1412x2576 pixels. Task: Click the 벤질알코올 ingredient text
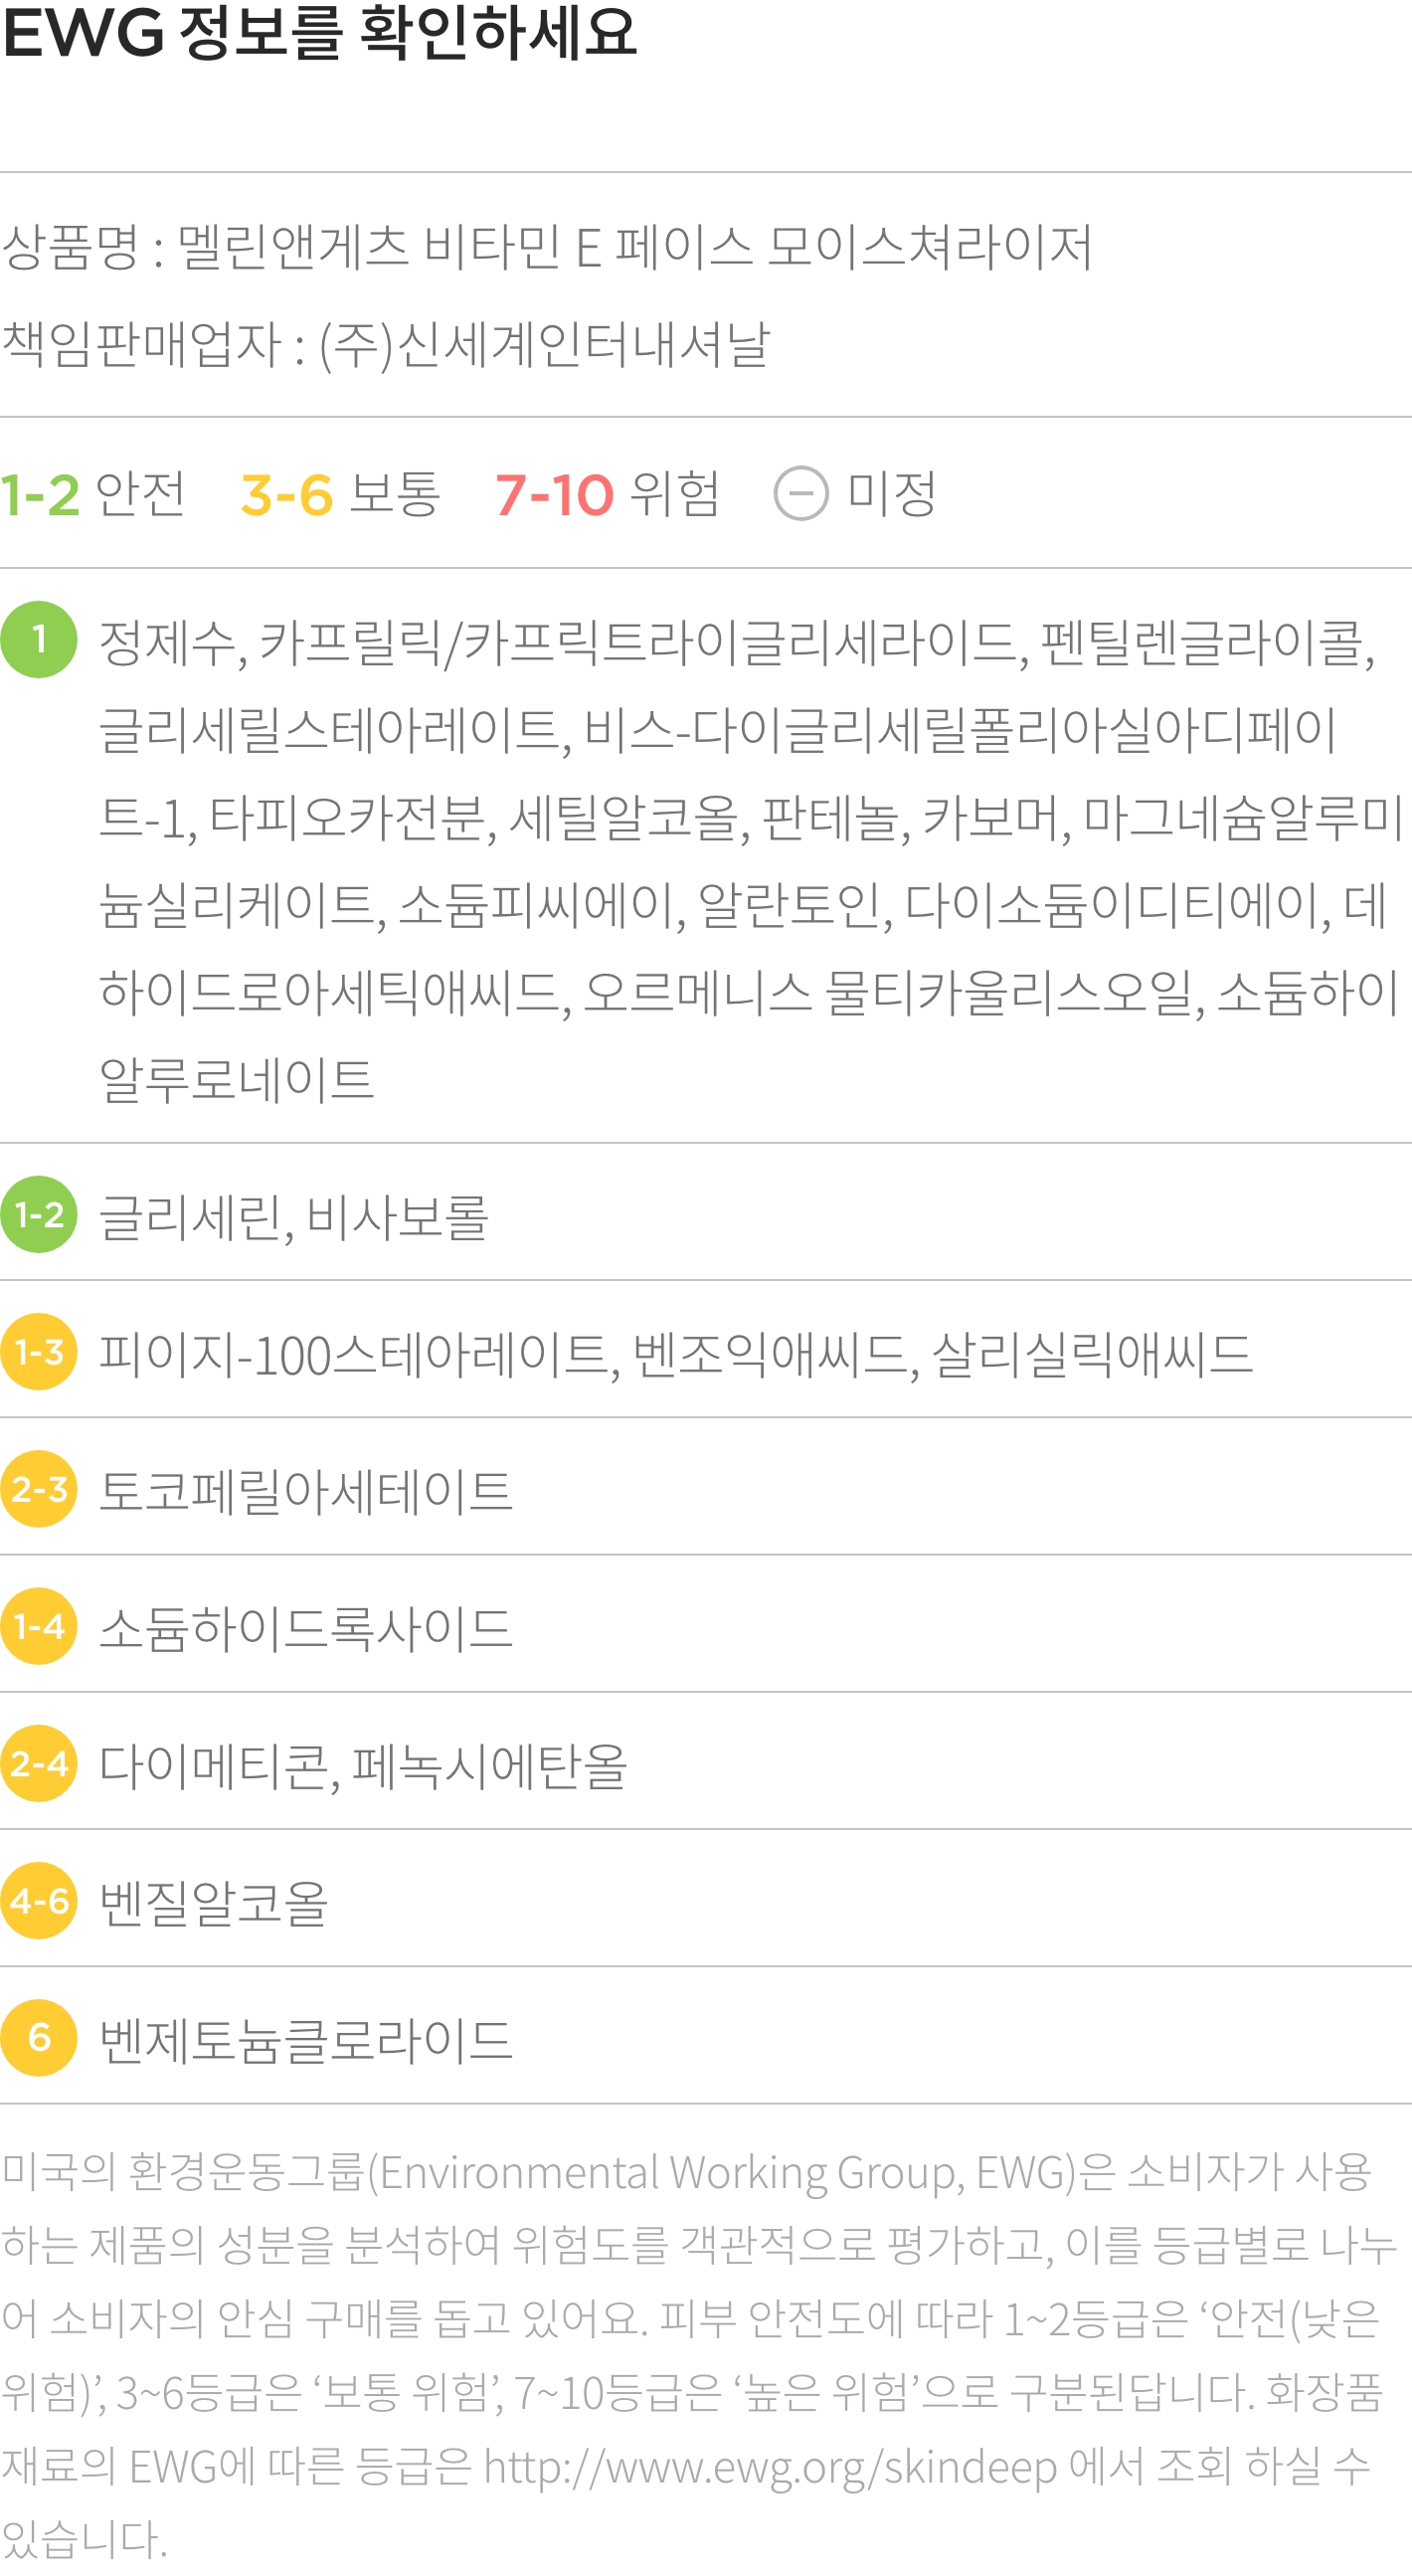[214, 1902]
